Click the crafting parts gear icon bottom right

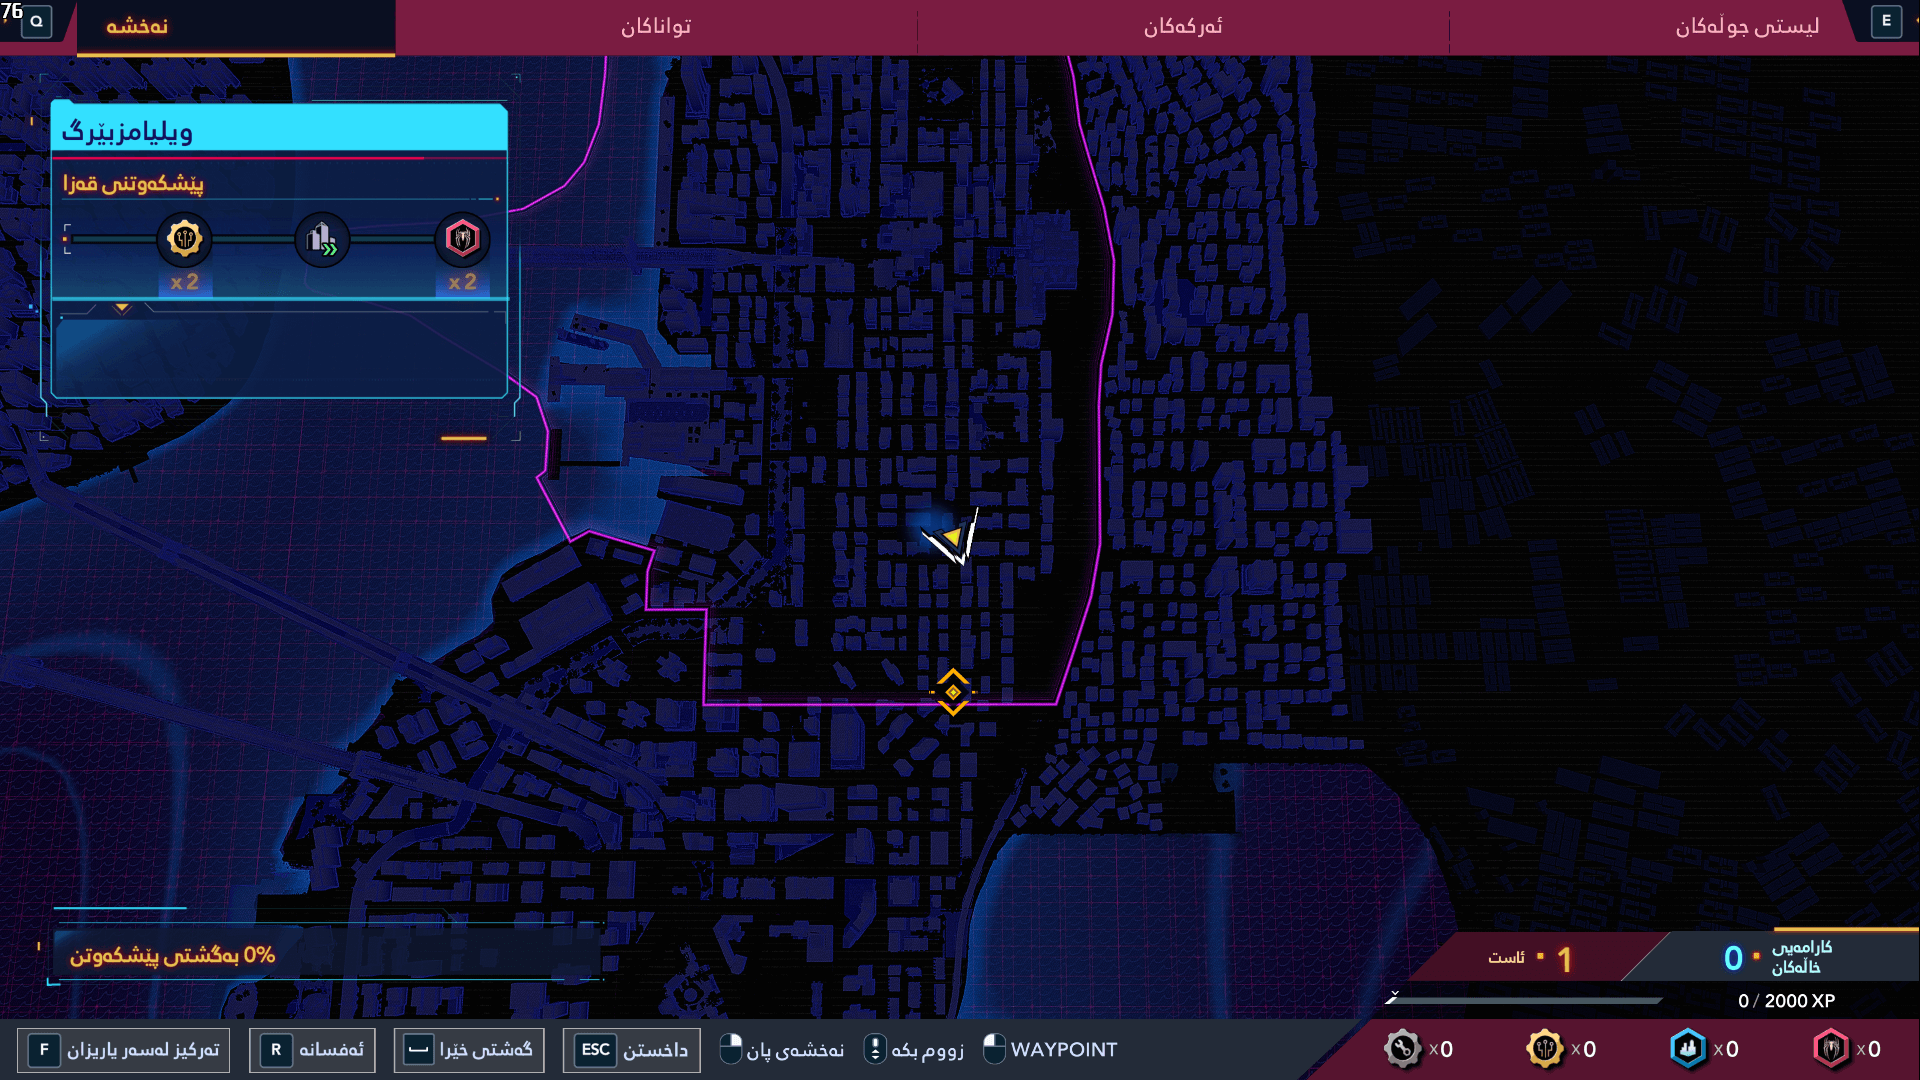(1404, 1049)
